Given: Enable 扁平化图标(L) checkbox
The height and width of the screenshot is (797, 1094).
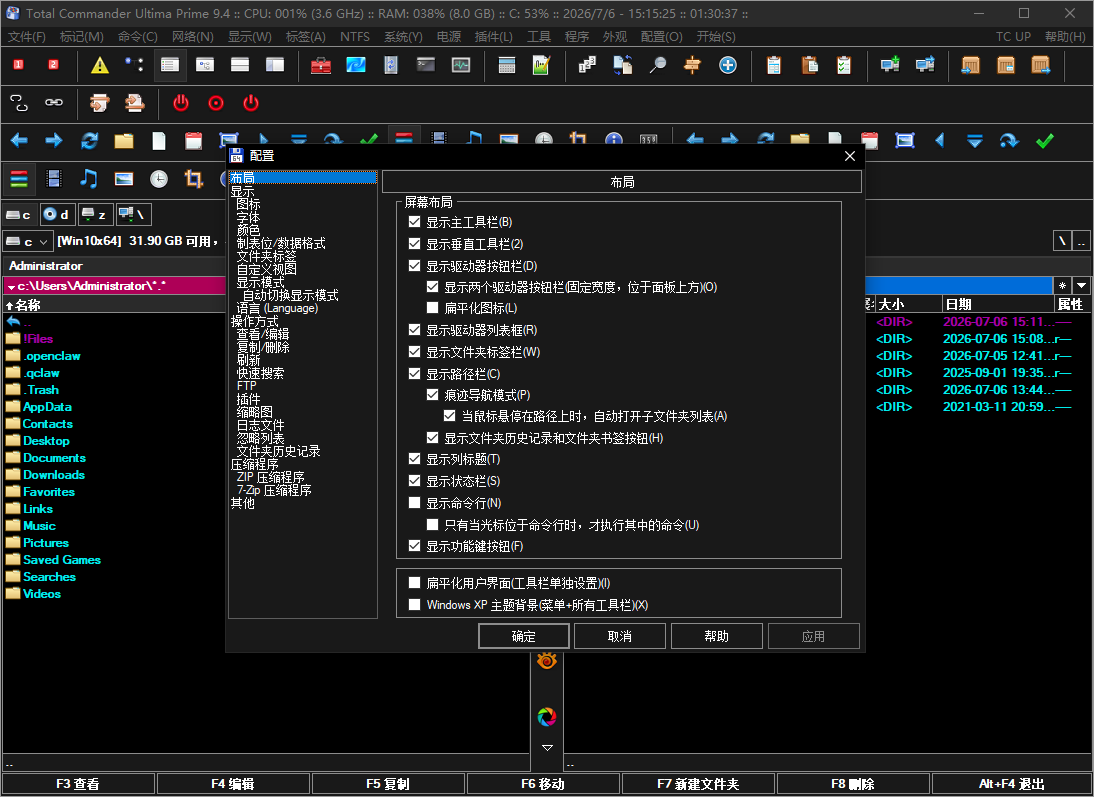Looking at the screenshot, I should (x=433, y=308).
